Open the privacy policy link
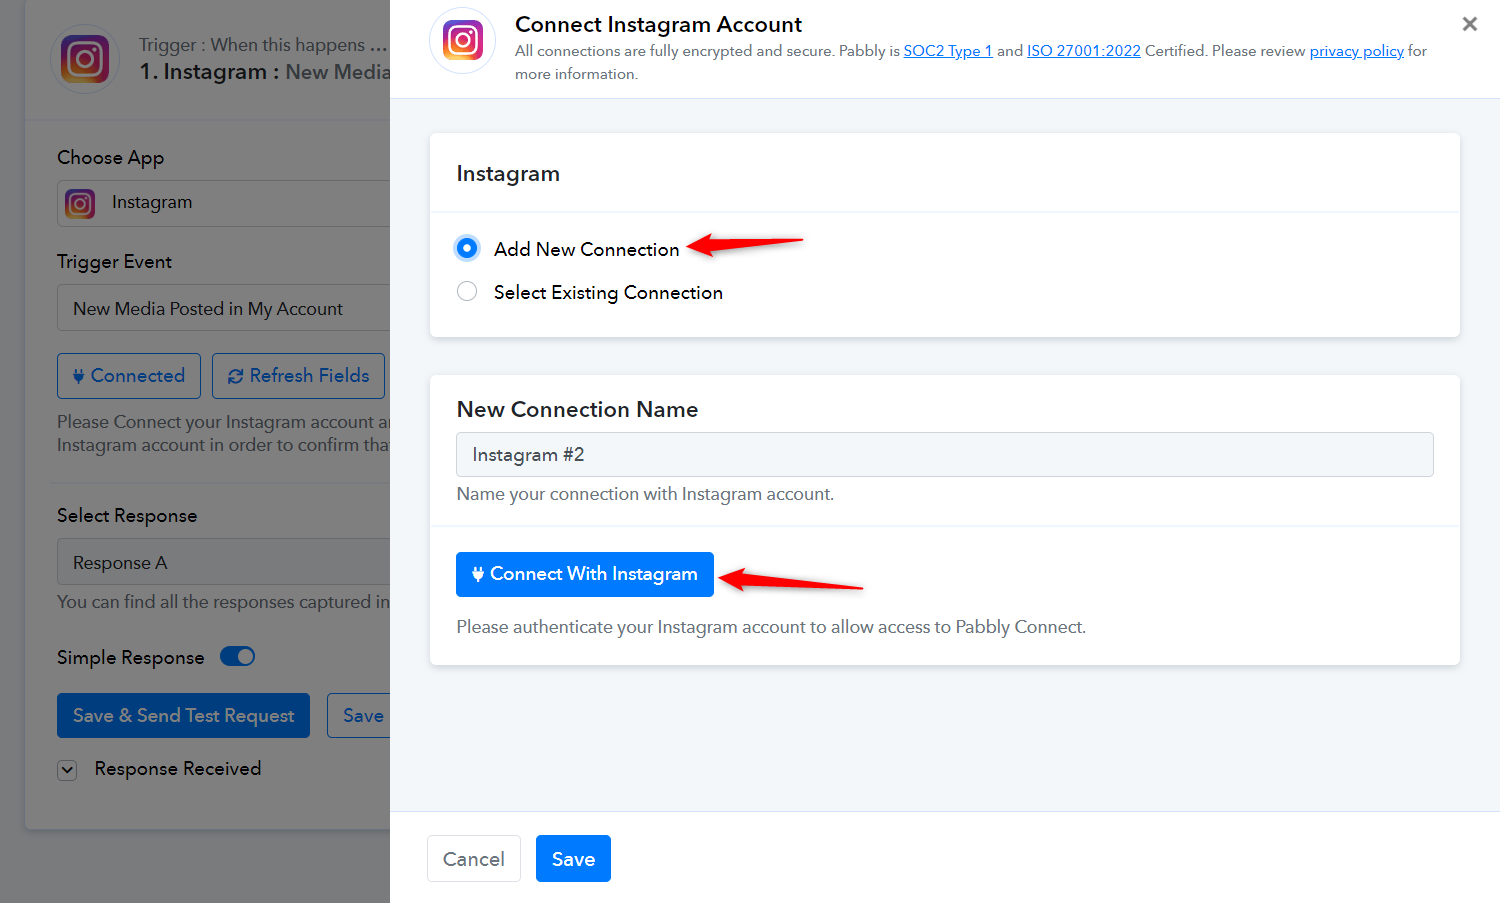The image size is (1500, 903). pos(1357,51)
